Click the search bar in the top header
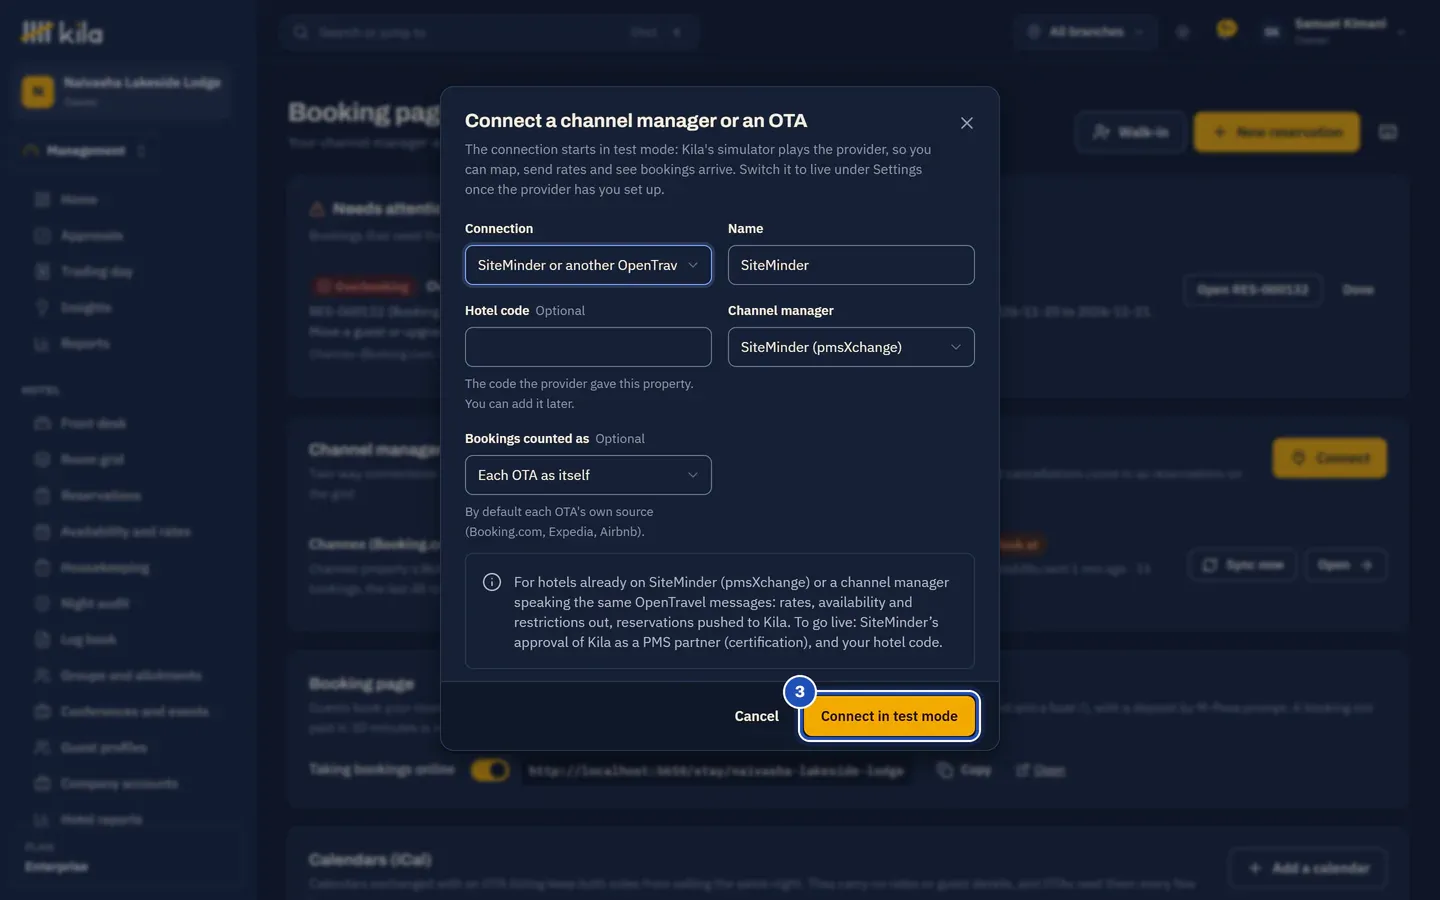Viewport: 1440px width, 900px height. tap(489, 32)
